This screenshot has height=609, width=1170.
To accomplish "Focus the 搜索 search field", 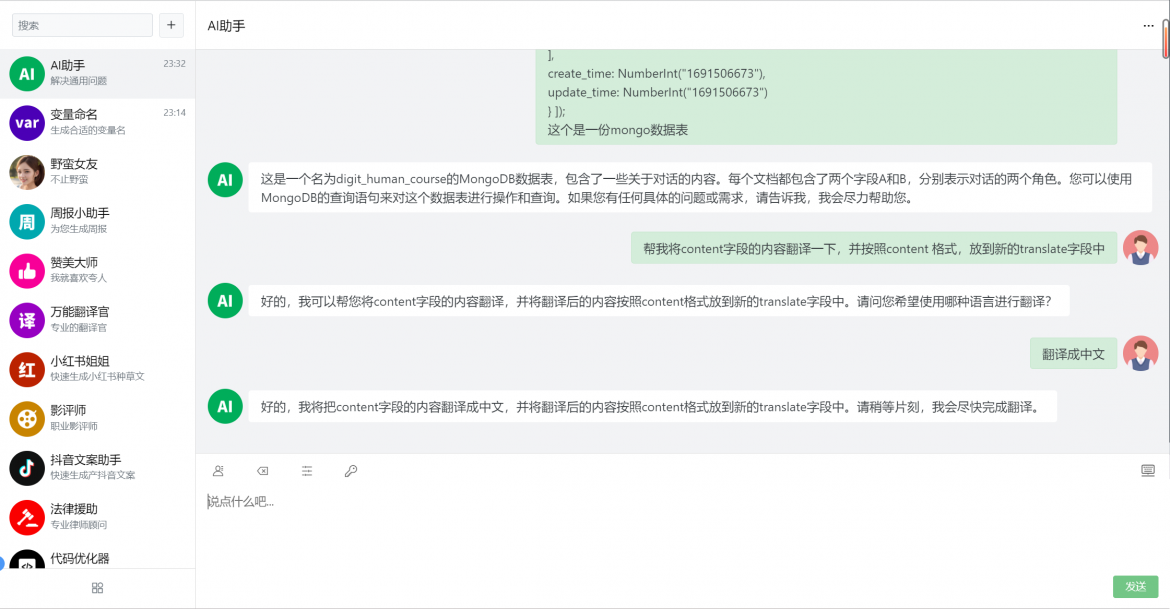I will click(82, 25).
